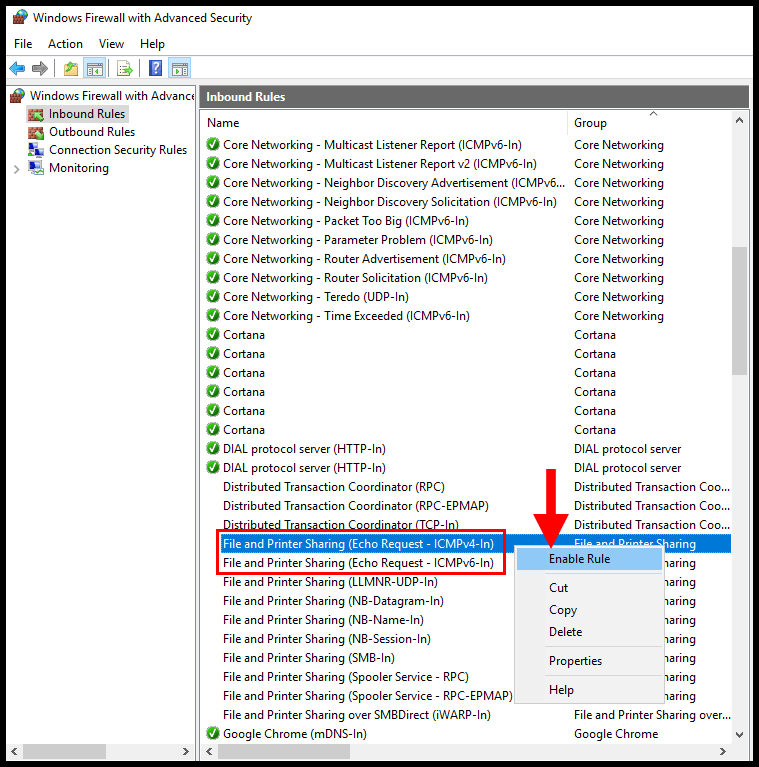Select the File and Printer Sharing (Echo Request - ICMPv4-In) rule

358,544
